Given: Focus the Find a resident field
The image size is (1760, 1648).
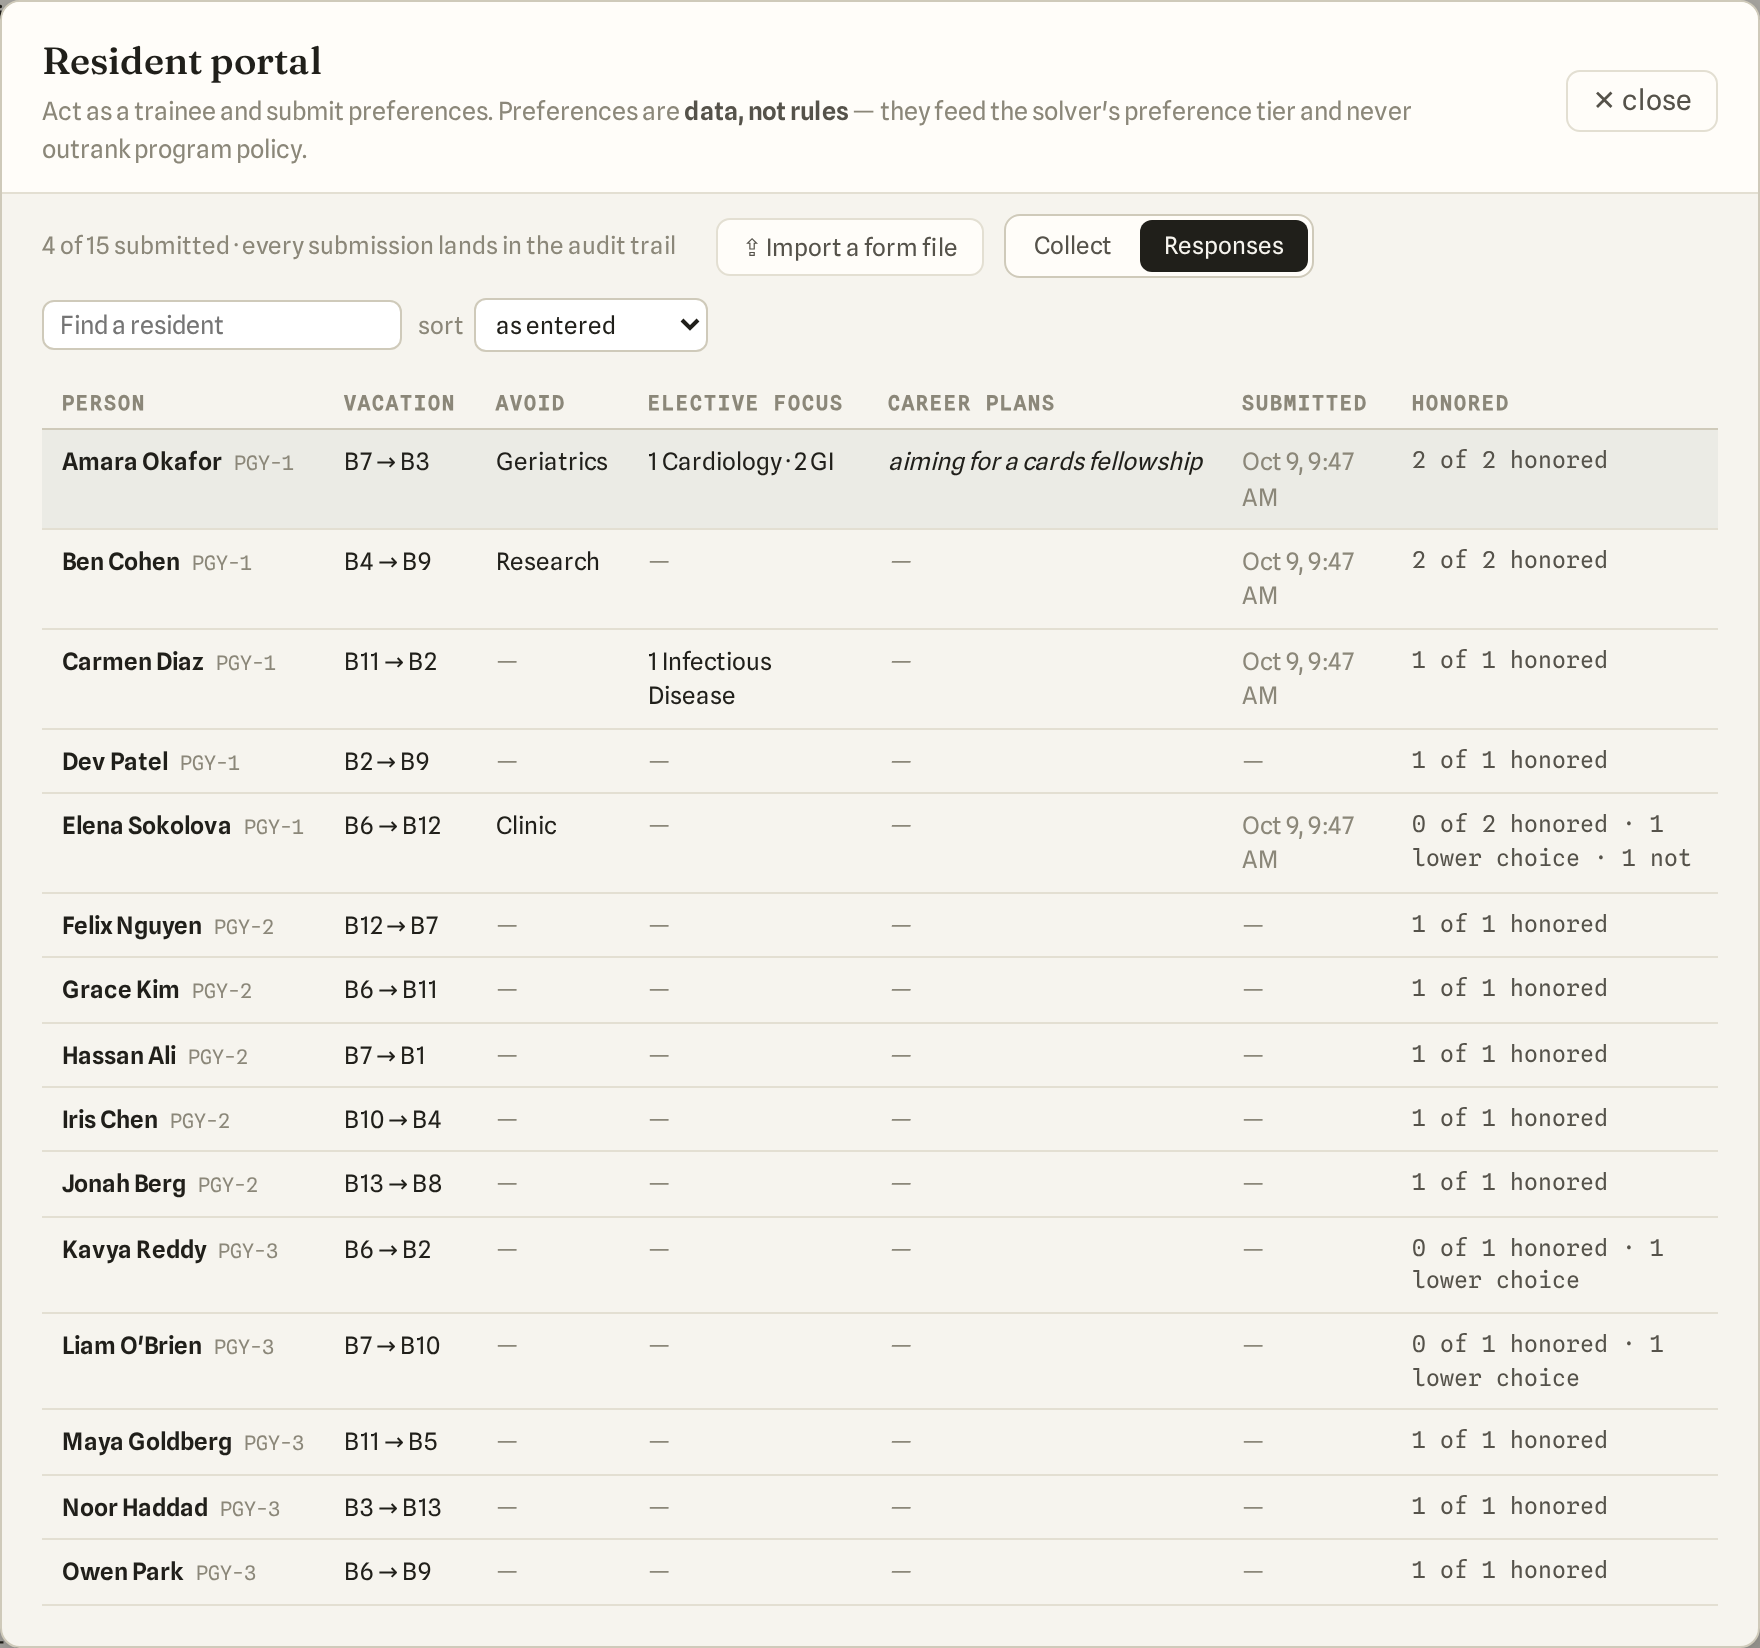Looking at the screenshot, I should 222,325.
